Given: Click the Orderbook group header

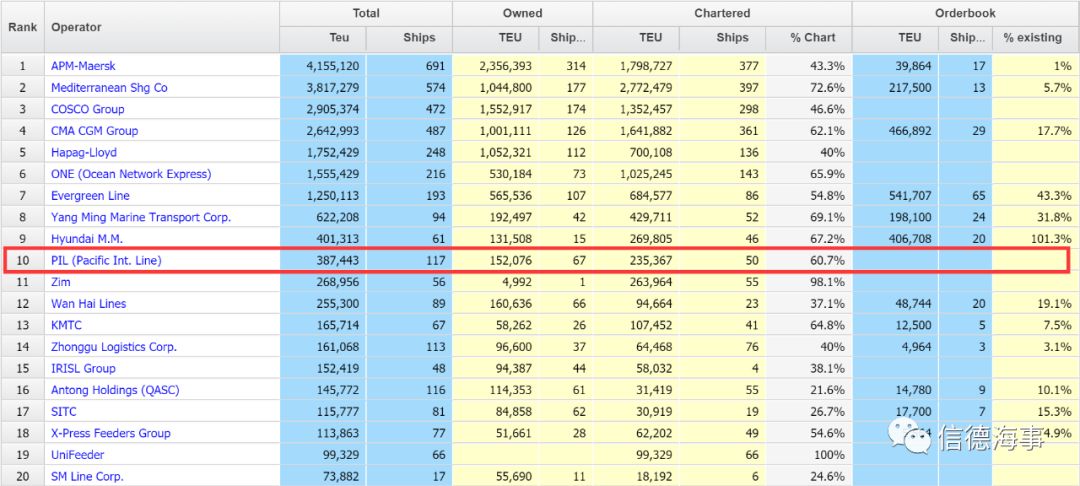Looking at the screenshot, I should pyautogui.click(x=966, y=13).
